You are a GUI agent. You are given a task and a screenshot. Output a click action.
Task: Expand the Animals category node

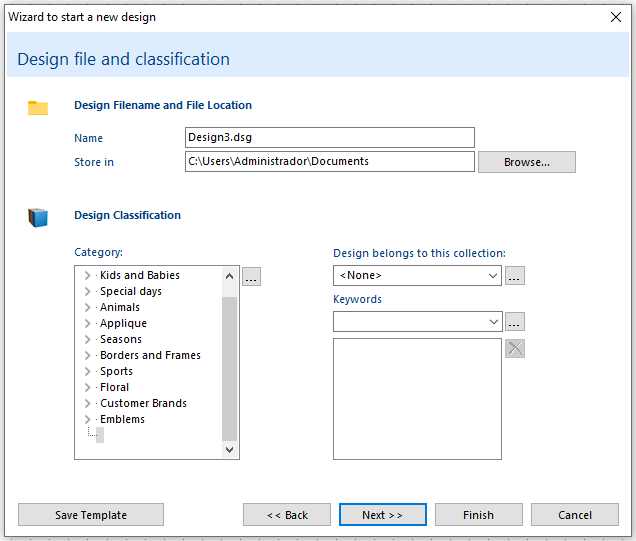[x=88, y=308]
